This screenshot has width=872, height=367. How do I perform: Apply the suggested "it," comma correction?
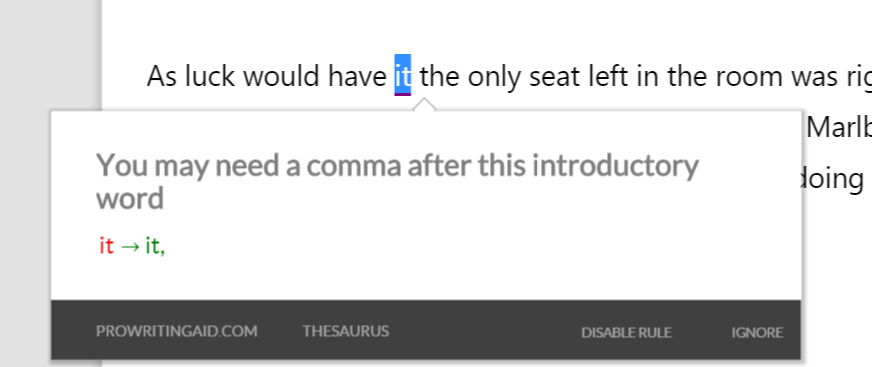point(155,245)
